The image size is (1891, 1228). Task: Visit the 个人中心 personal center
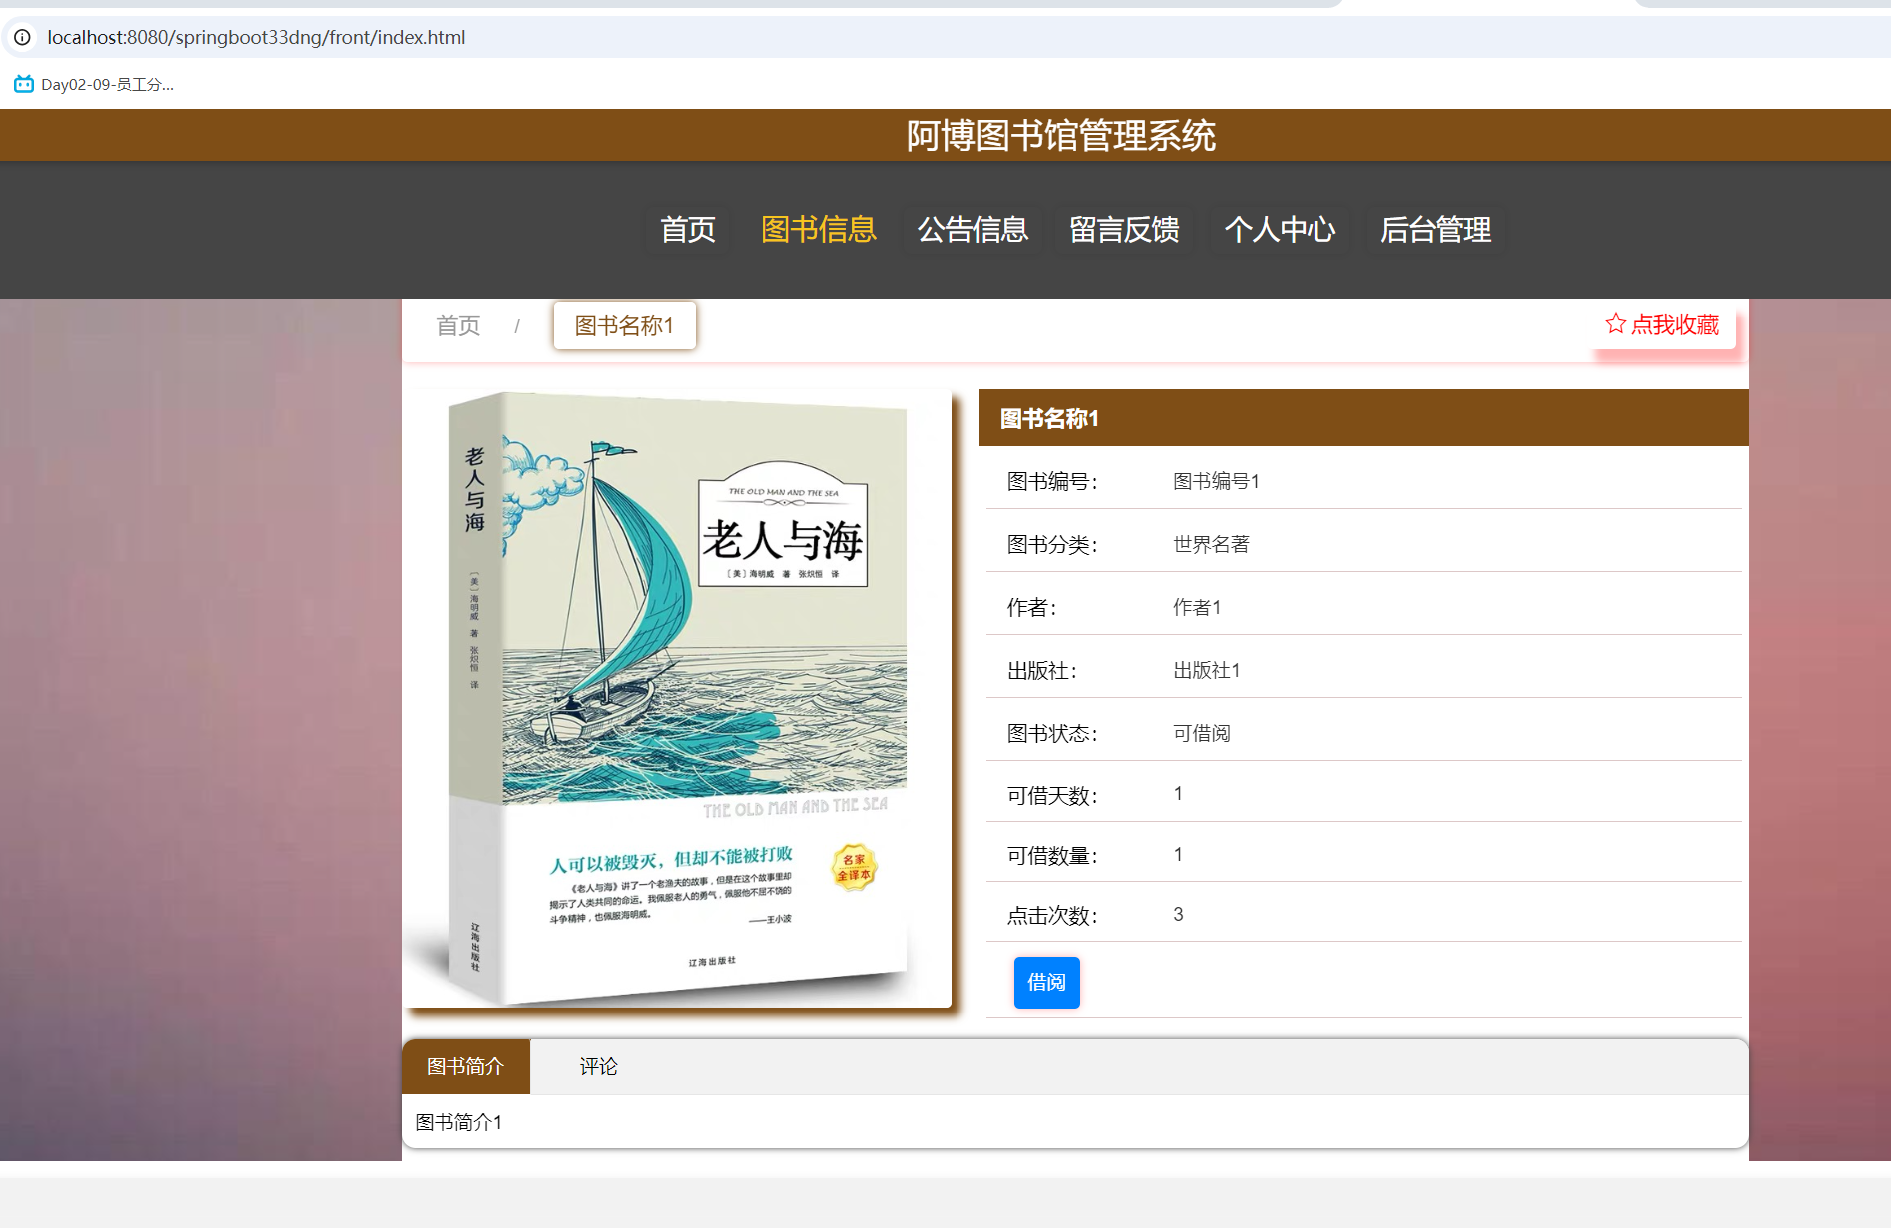(1280, 230)
